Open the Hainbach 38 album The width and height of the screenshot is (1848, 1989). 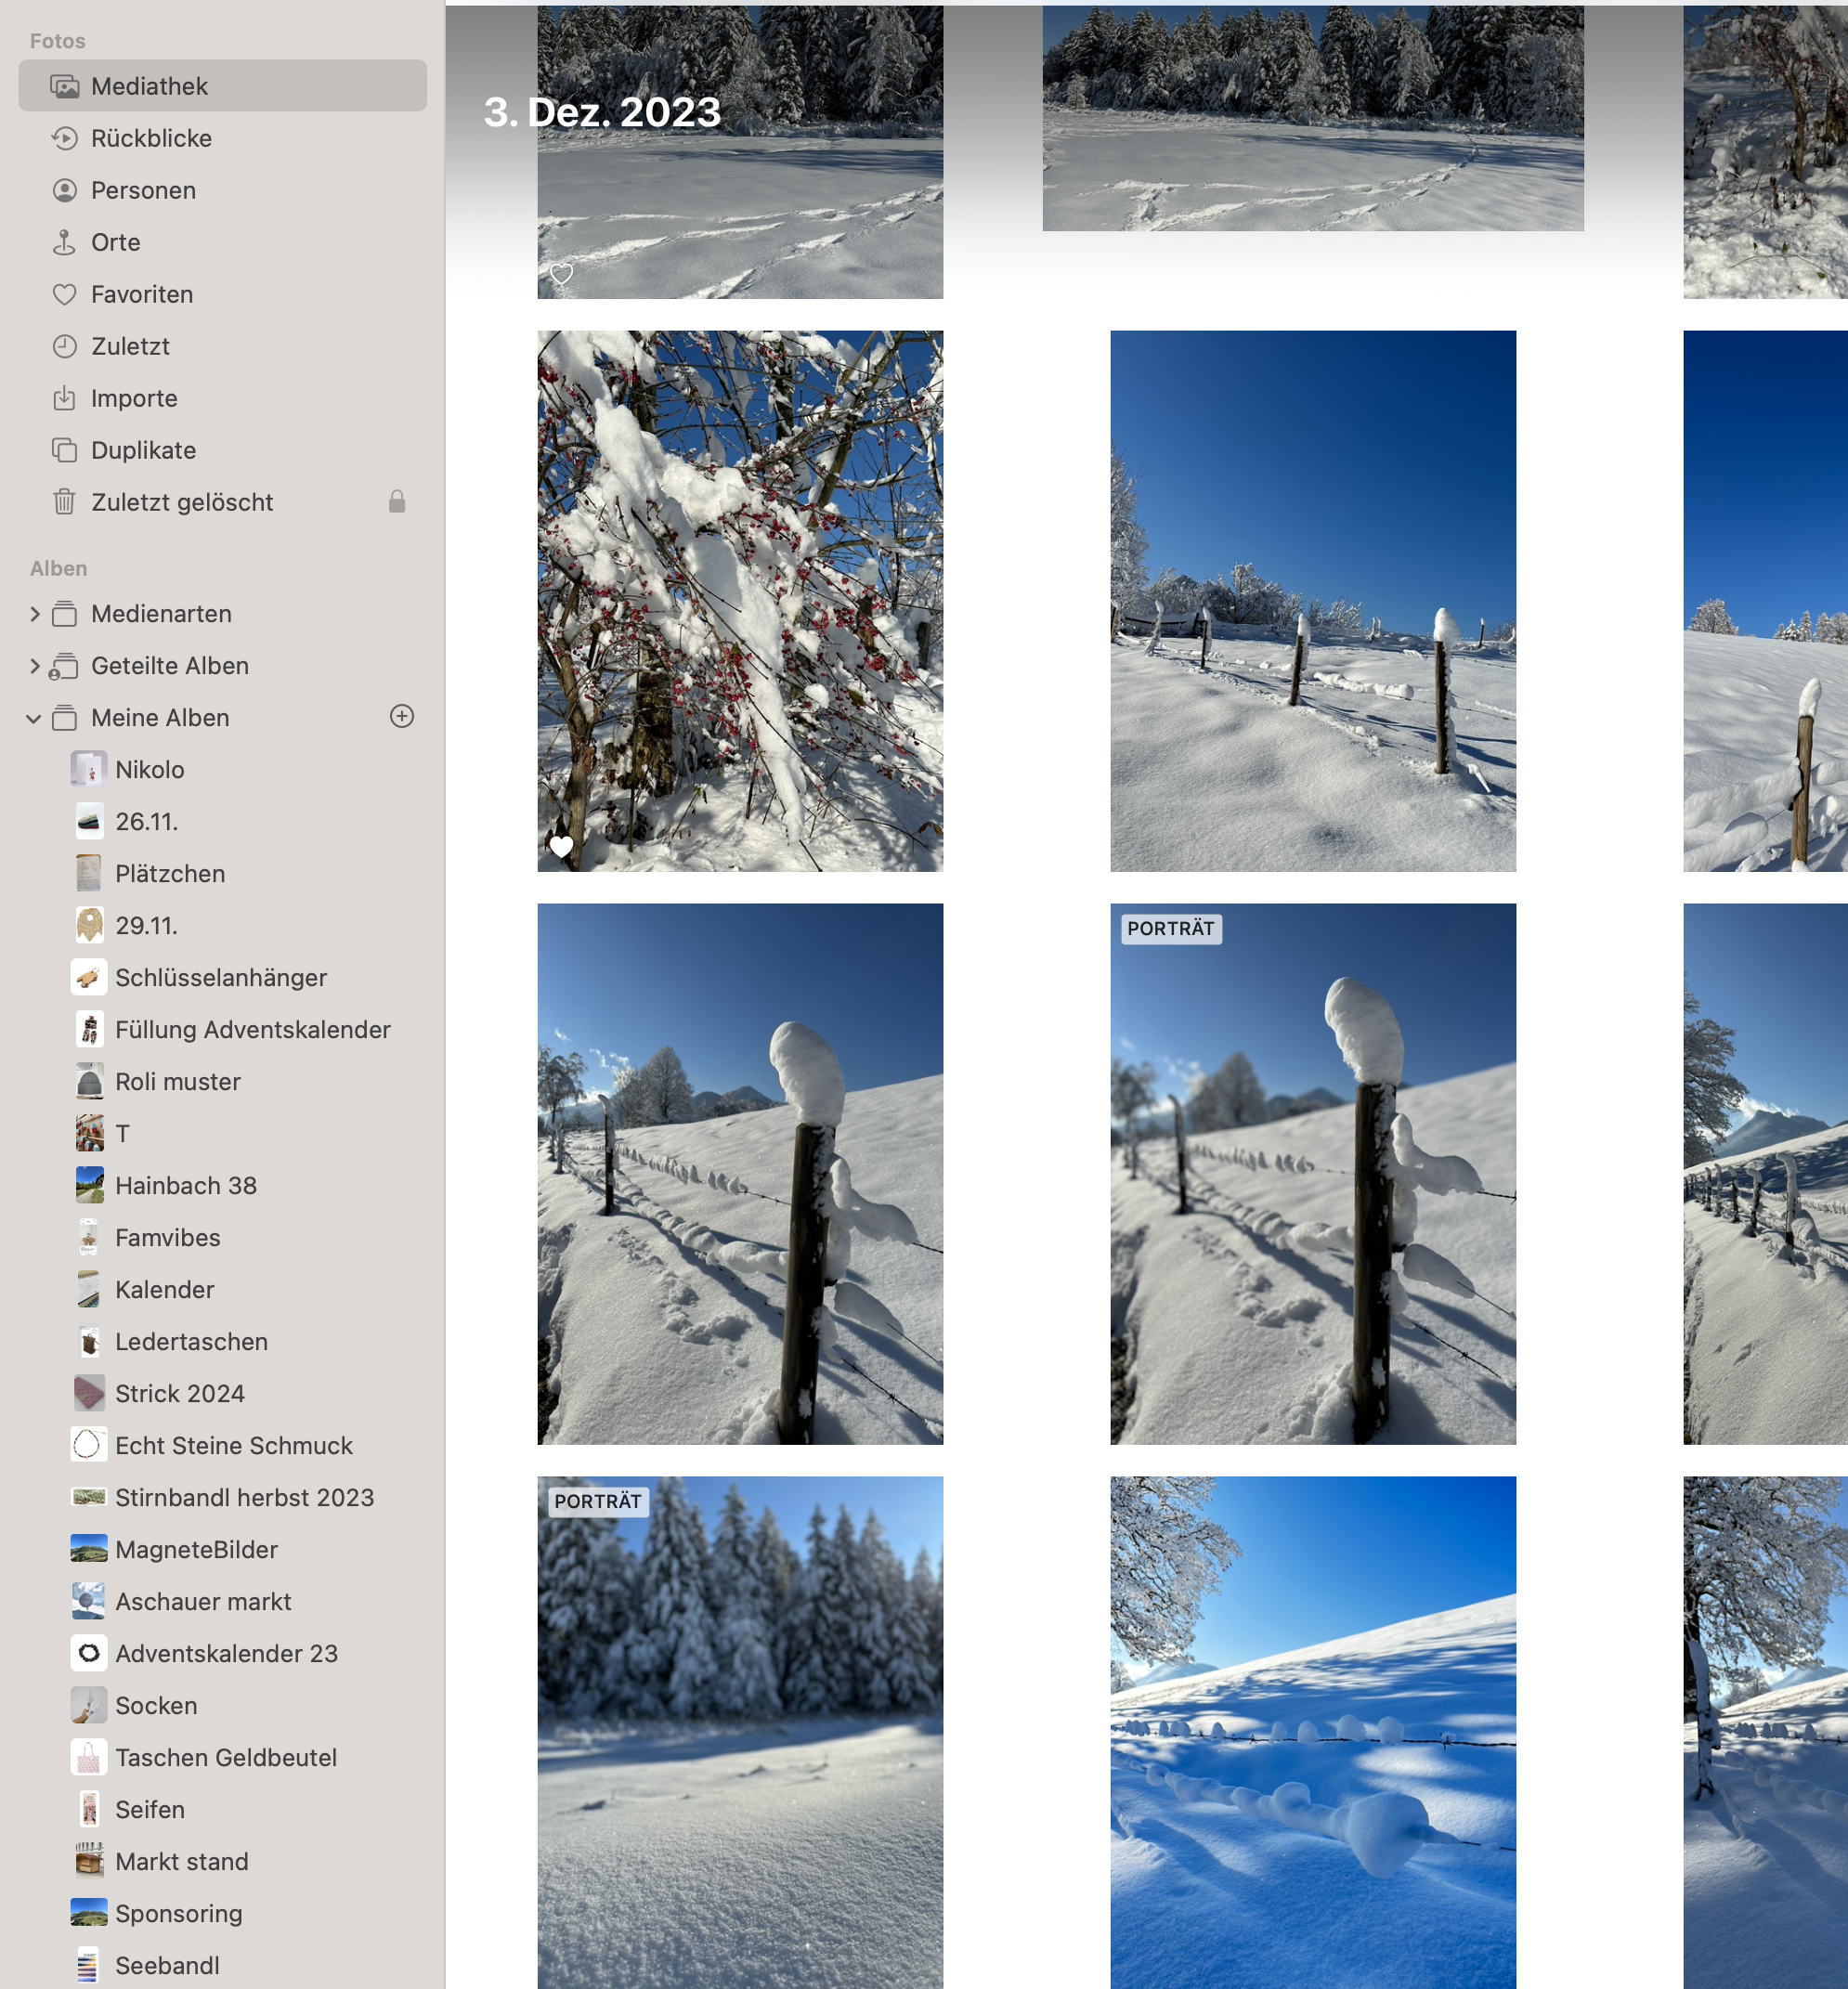click(x=186, y=1185)
